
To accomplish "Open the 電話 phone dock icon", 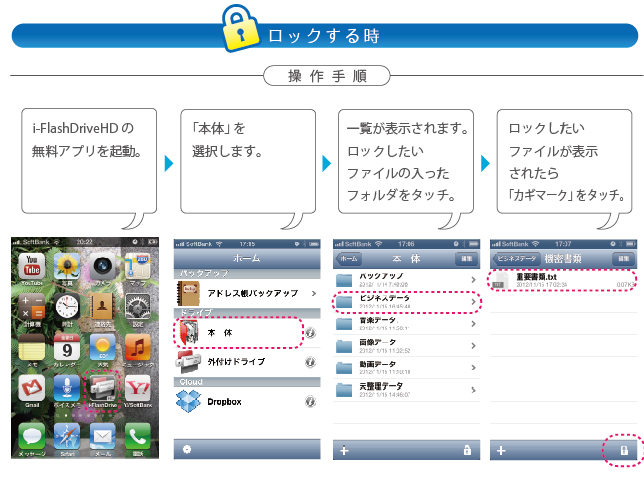I will [x=138, y=436].
